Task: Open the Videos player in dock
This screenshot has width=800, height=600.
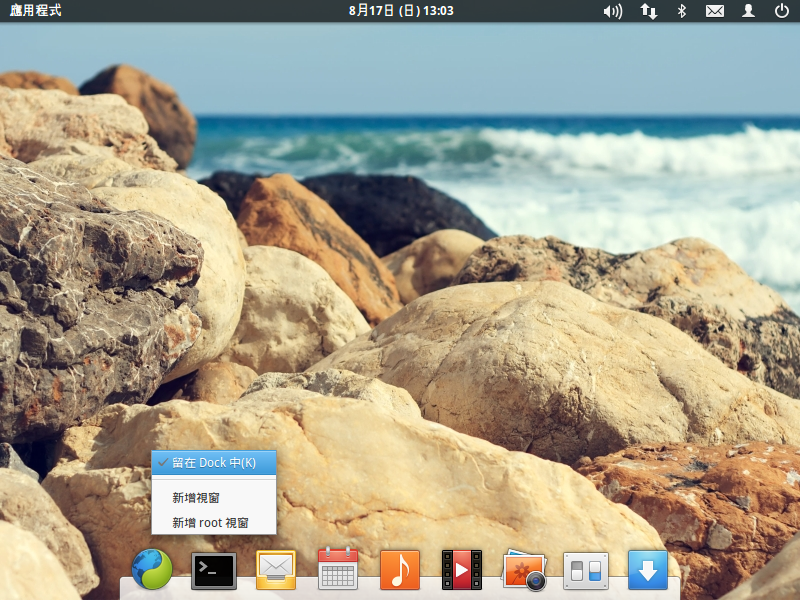Action: (x=462, y=569)
